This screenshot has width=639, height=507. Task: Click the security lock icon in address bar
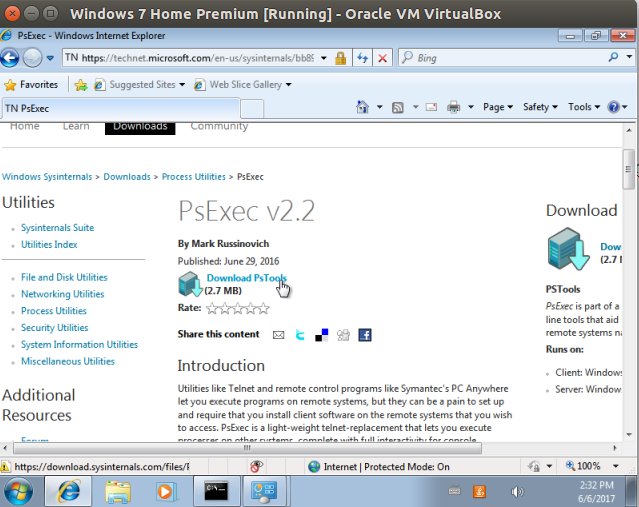coord(341,58)
